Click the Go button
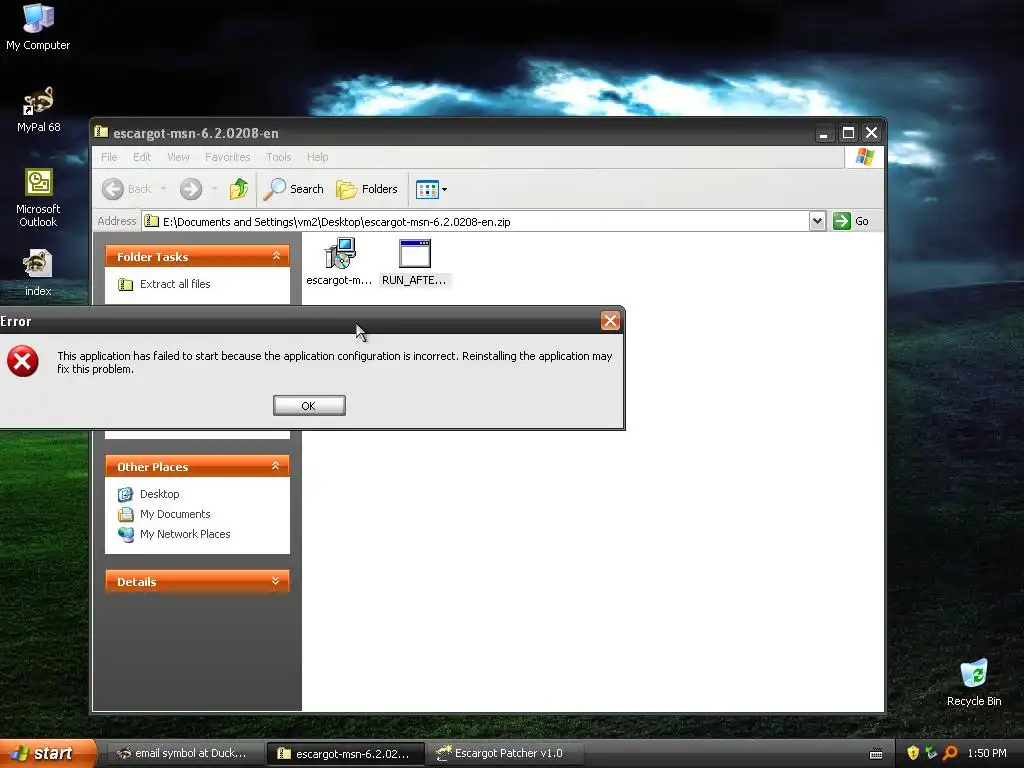 pos(851,221)
